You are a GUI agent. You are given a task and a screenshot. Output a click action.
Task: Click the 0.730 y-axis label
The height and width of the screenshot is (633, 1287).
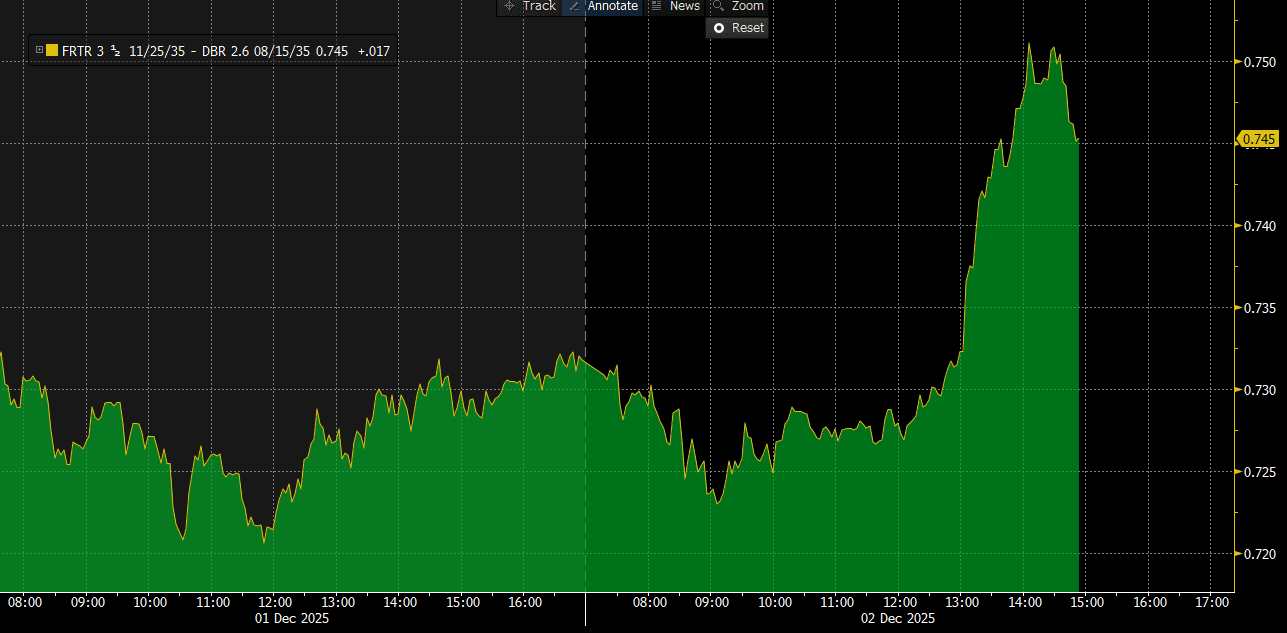pyautogui.click(x=1259, y=390)
